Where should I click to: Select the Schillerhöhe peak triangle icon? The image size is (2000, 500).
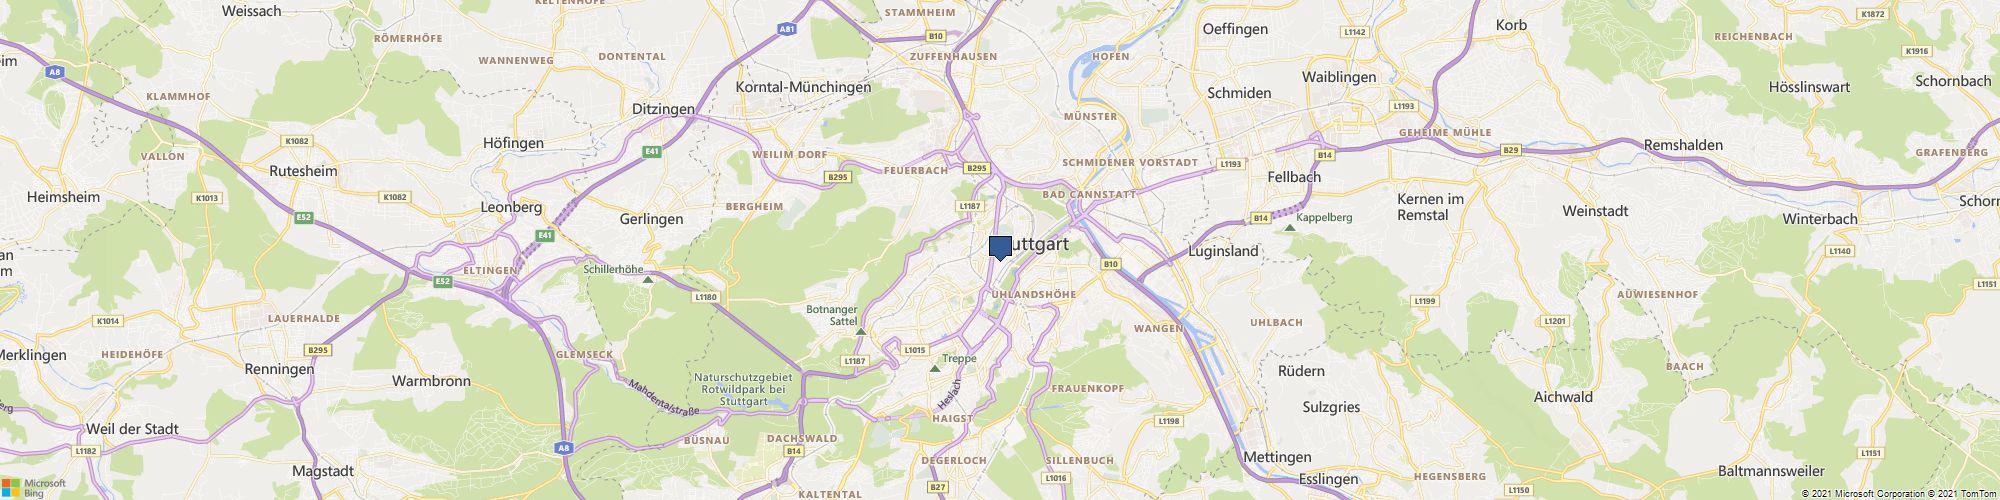click(648, 281)
